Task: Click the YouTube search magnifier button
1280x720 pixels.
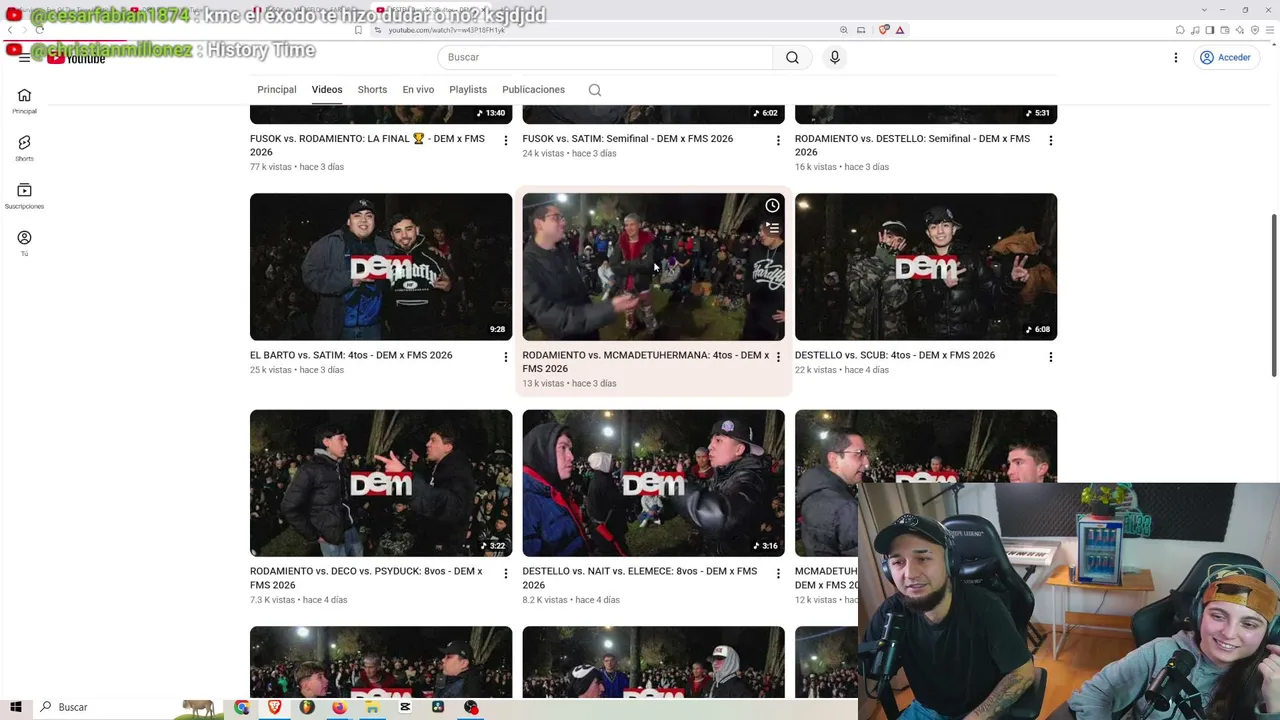Action: click(792, 57)
